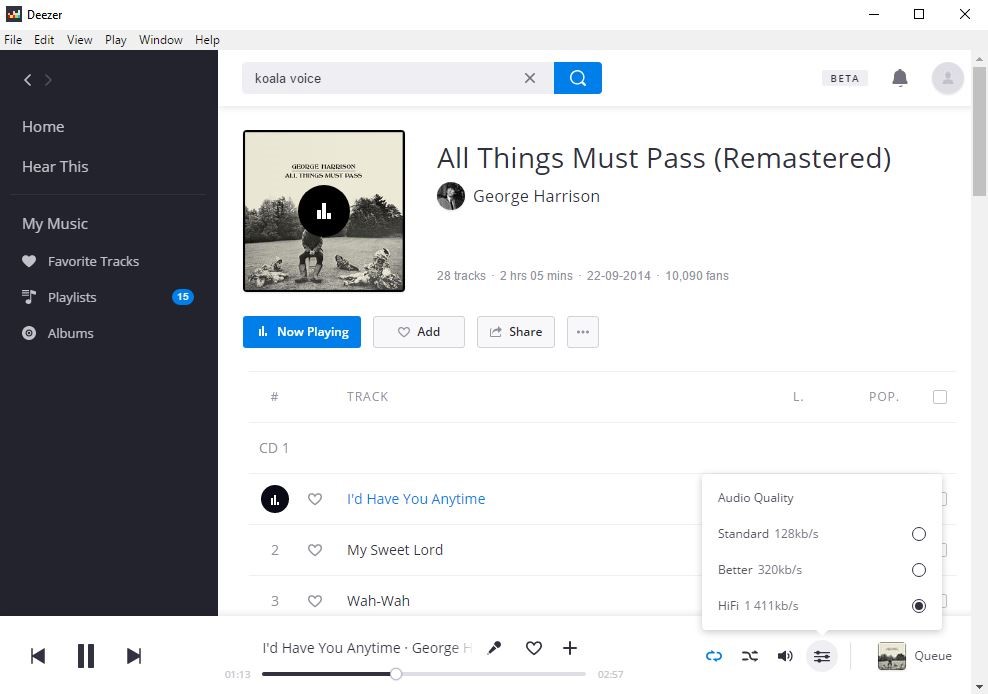Click the Playlists count badge 15
The width and height of the screenshot is (988, 694).
point(183,297)
